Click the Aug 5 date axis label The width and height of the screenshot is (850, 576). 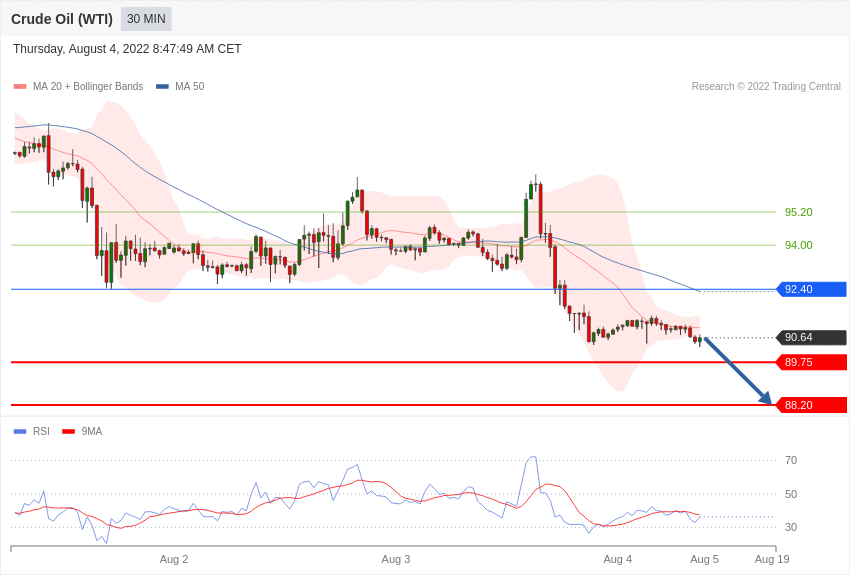pos(704,559)
